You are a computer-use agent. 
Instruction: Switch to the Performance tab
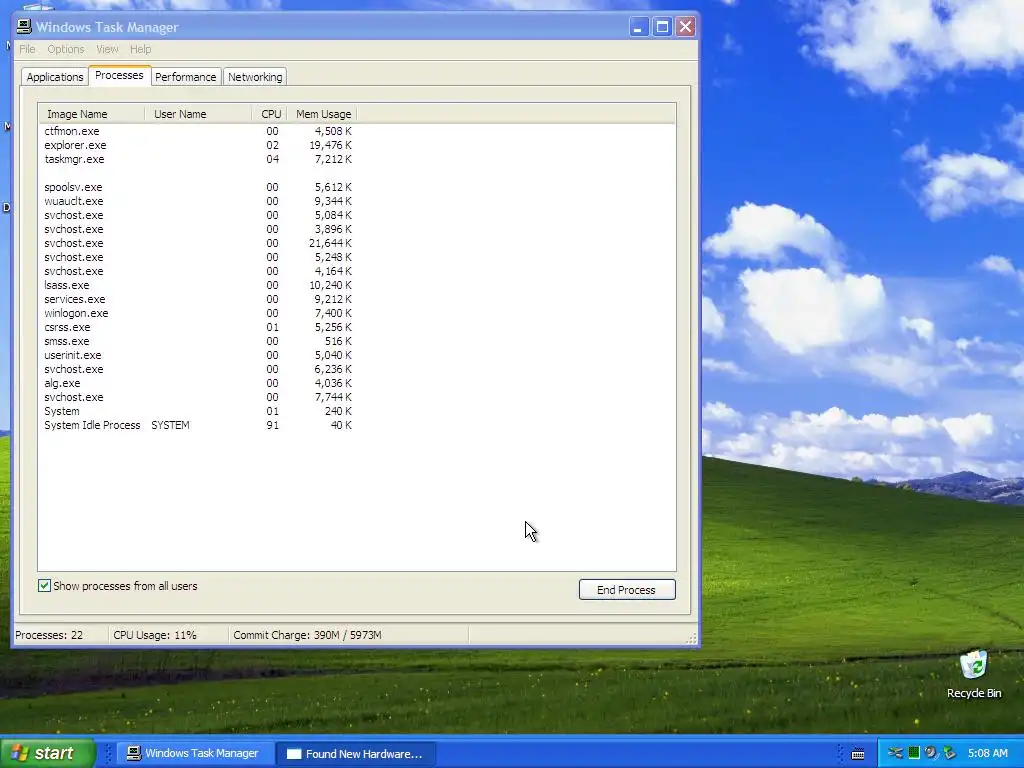coord(185,77)
